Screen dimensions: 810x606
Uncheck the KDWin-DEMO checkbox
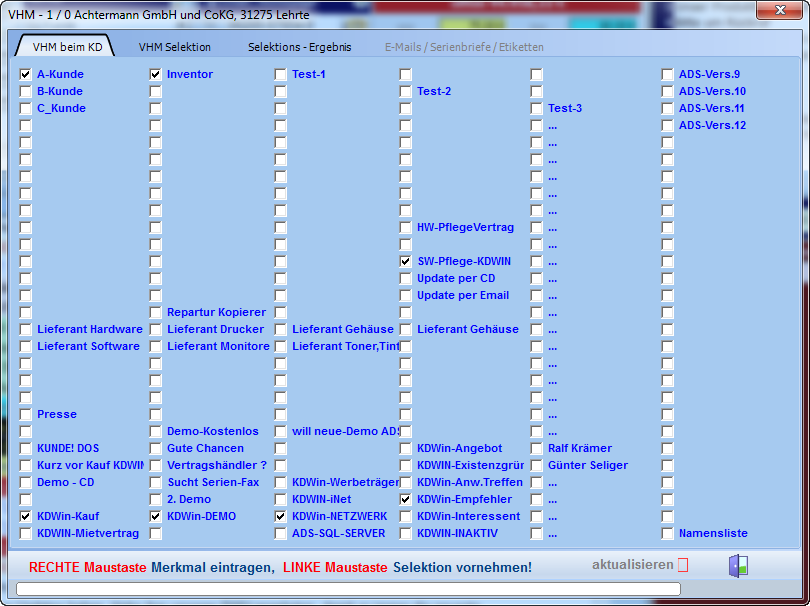[155, 517]
